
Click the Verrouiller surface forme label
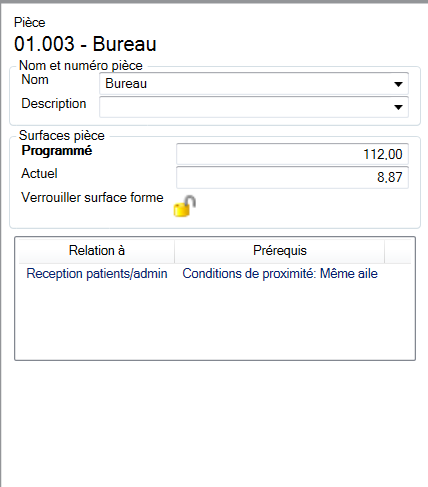pos(92,198)
